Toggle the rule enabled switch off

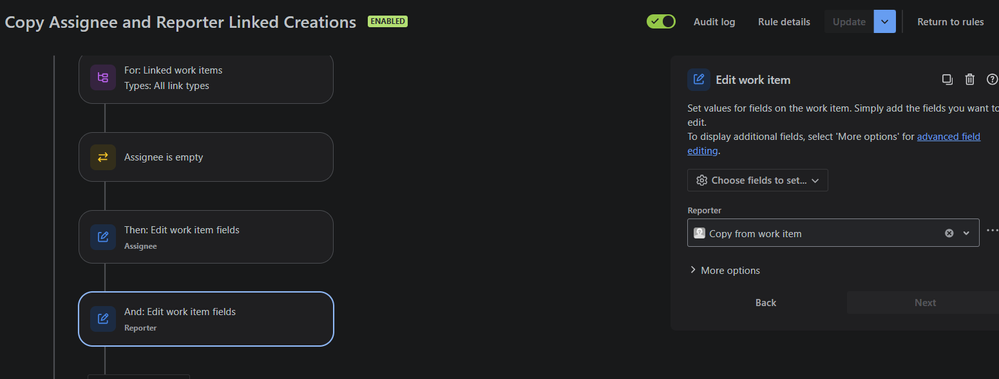(x=661, y=22)
